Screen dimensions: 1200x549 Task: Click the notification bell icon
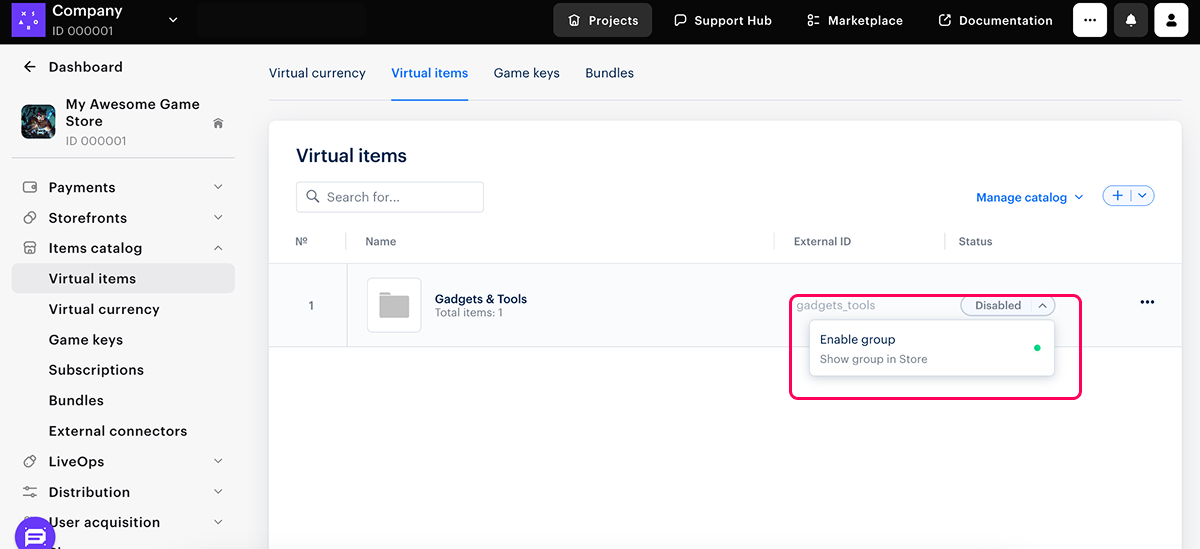pos(1131,20)
